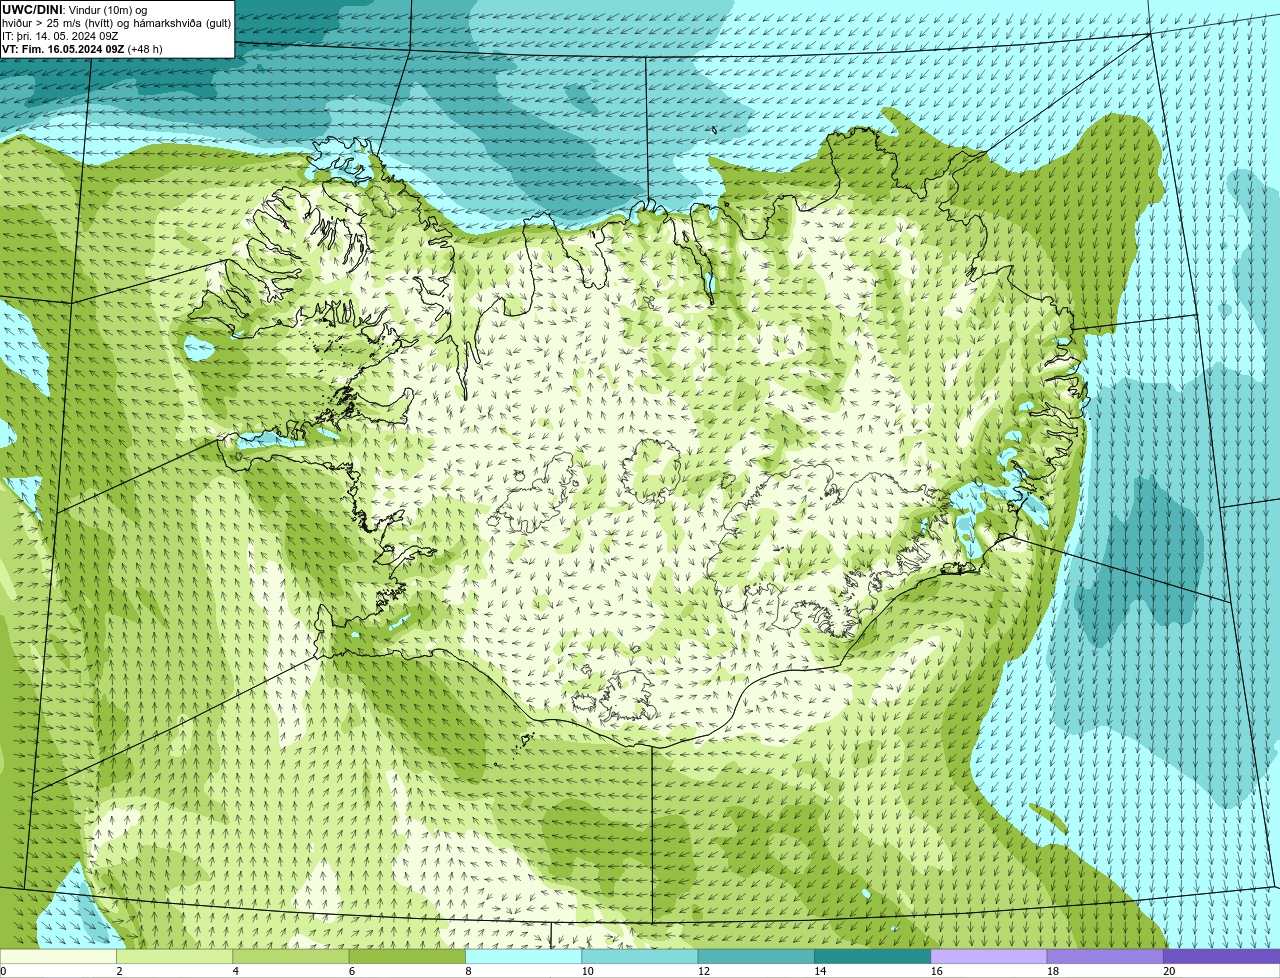Click the "IT: þri. 14. 05. 2024 09Z" line
Image resolution: width=1280 pixels, height=978 pixels.
click(x=60, y=36)
